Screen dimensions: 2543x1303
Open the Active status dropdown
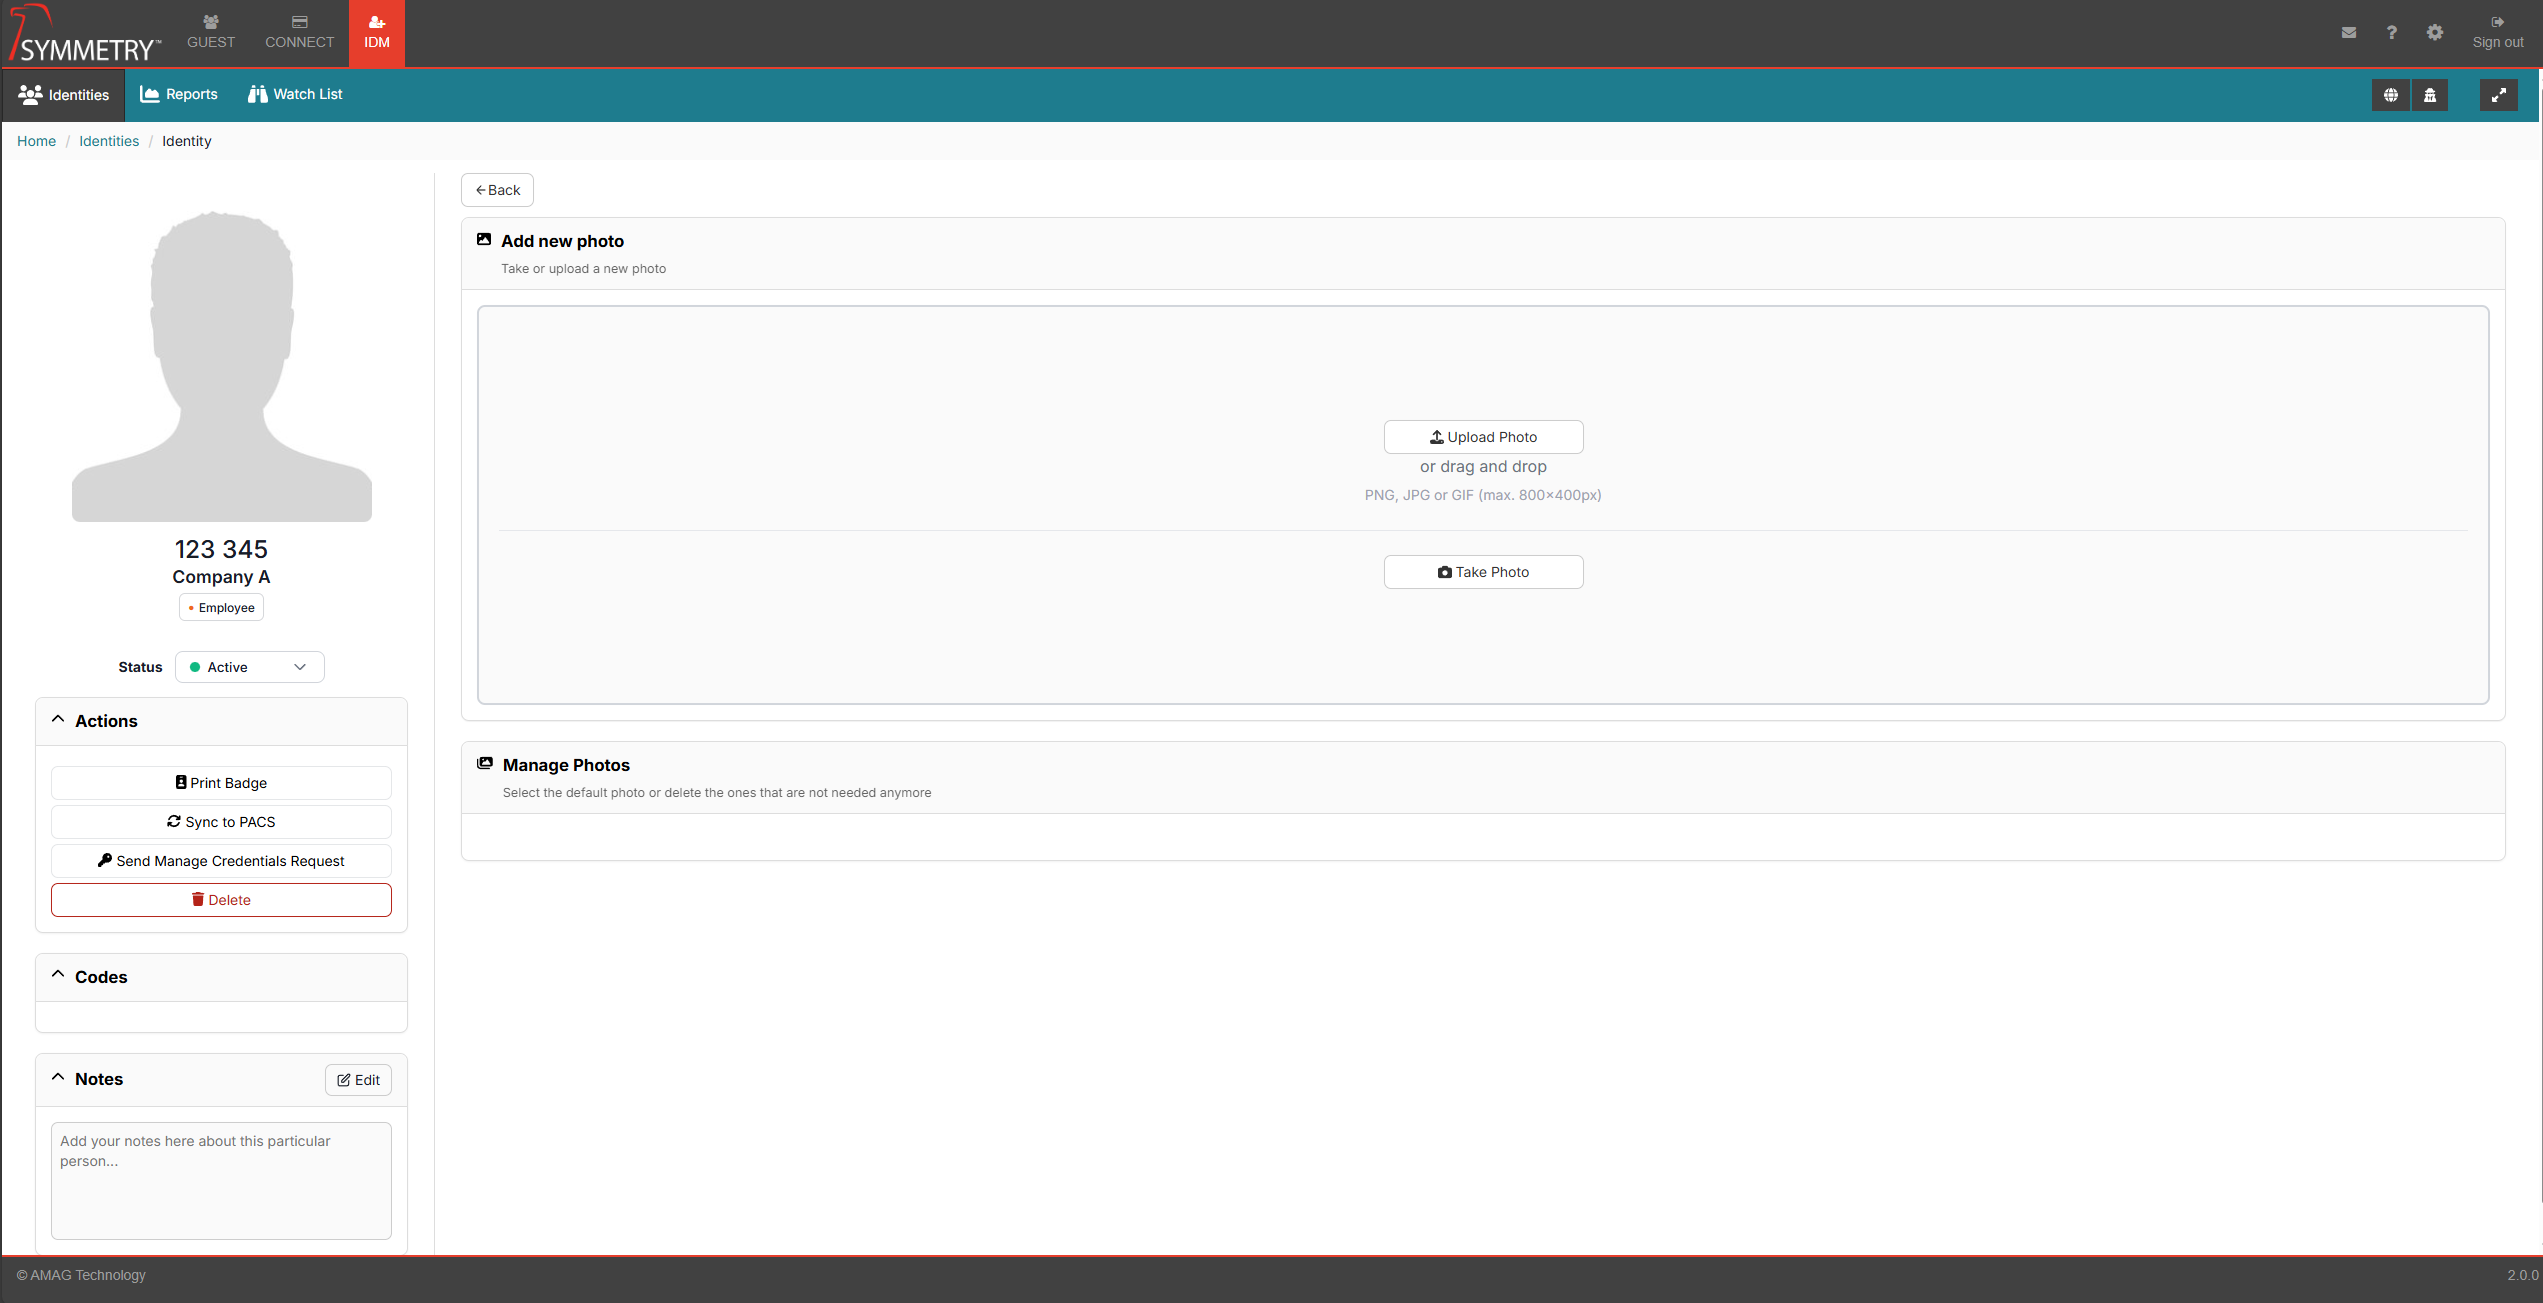click(x=250, y=667)
